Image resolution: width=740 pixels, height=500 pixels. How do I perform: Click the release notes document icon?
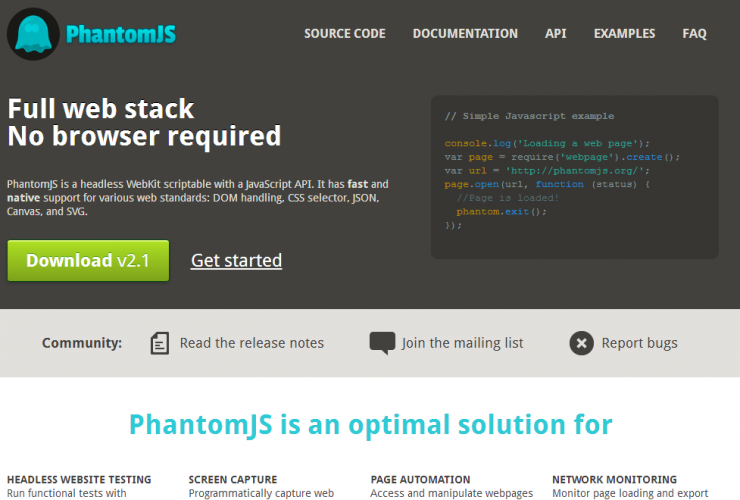(x=159, y=343)
